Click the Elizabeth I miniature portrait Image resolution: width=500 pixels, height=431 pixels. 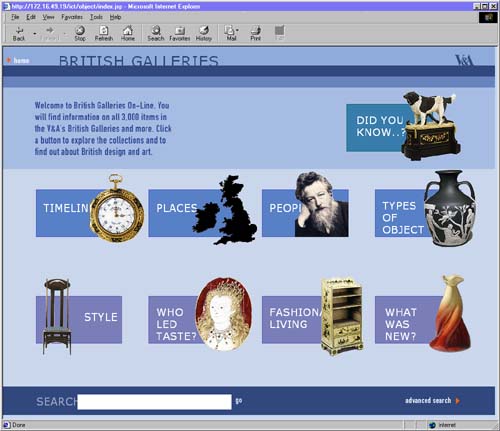click(224, 314)
